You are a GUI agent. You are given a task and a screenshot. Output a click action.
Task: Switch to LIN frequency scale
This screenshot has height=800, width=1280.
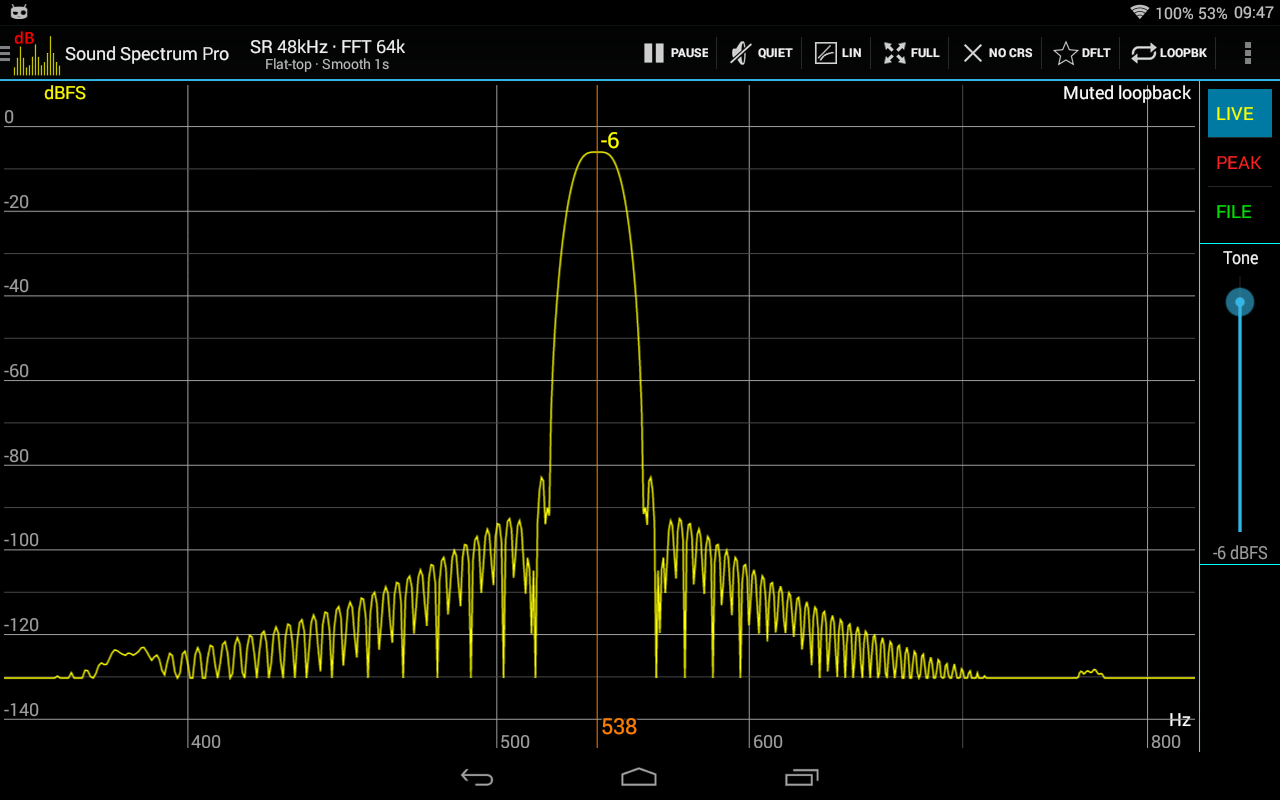tap(837, 53)
